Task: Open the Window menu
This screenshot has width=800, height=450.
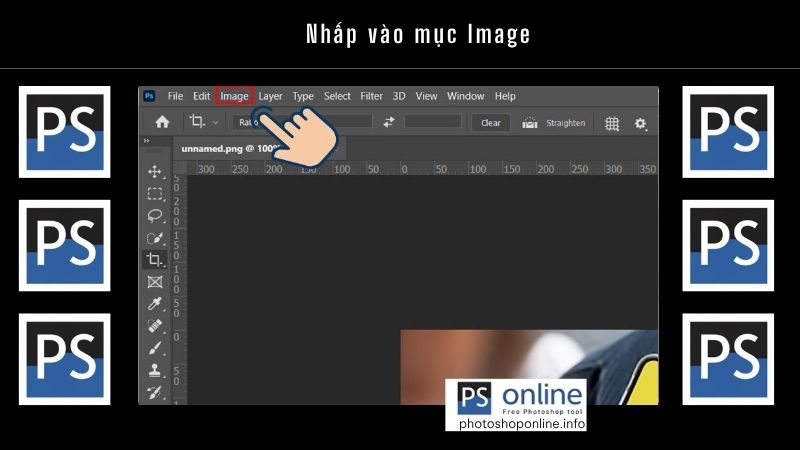Action: pos(466,96)
